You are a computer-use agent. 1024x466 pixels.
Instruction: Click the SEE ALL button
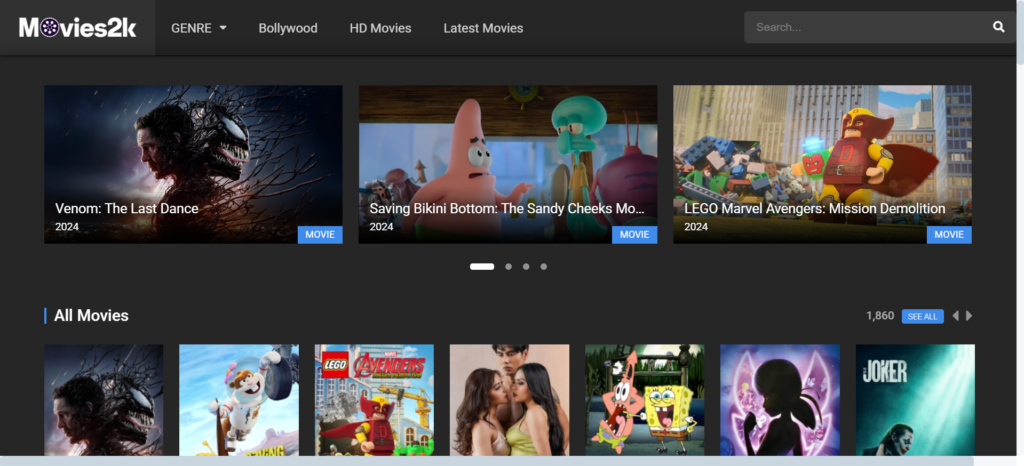[922, 317]
